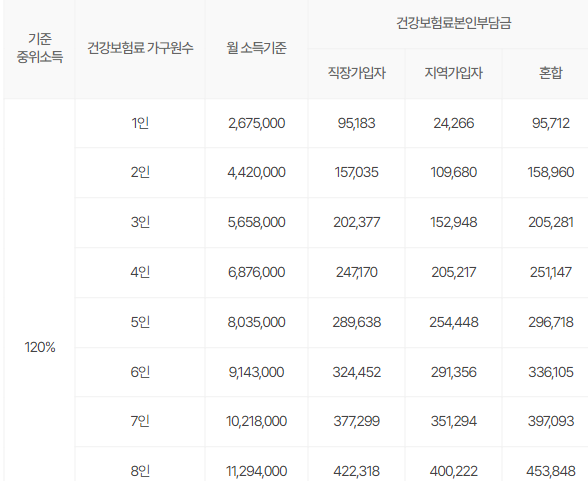588x481 pixels.
Task: Click the '지역가입자' sub-header
Action: pyautogui.click(x=454, y=73)
